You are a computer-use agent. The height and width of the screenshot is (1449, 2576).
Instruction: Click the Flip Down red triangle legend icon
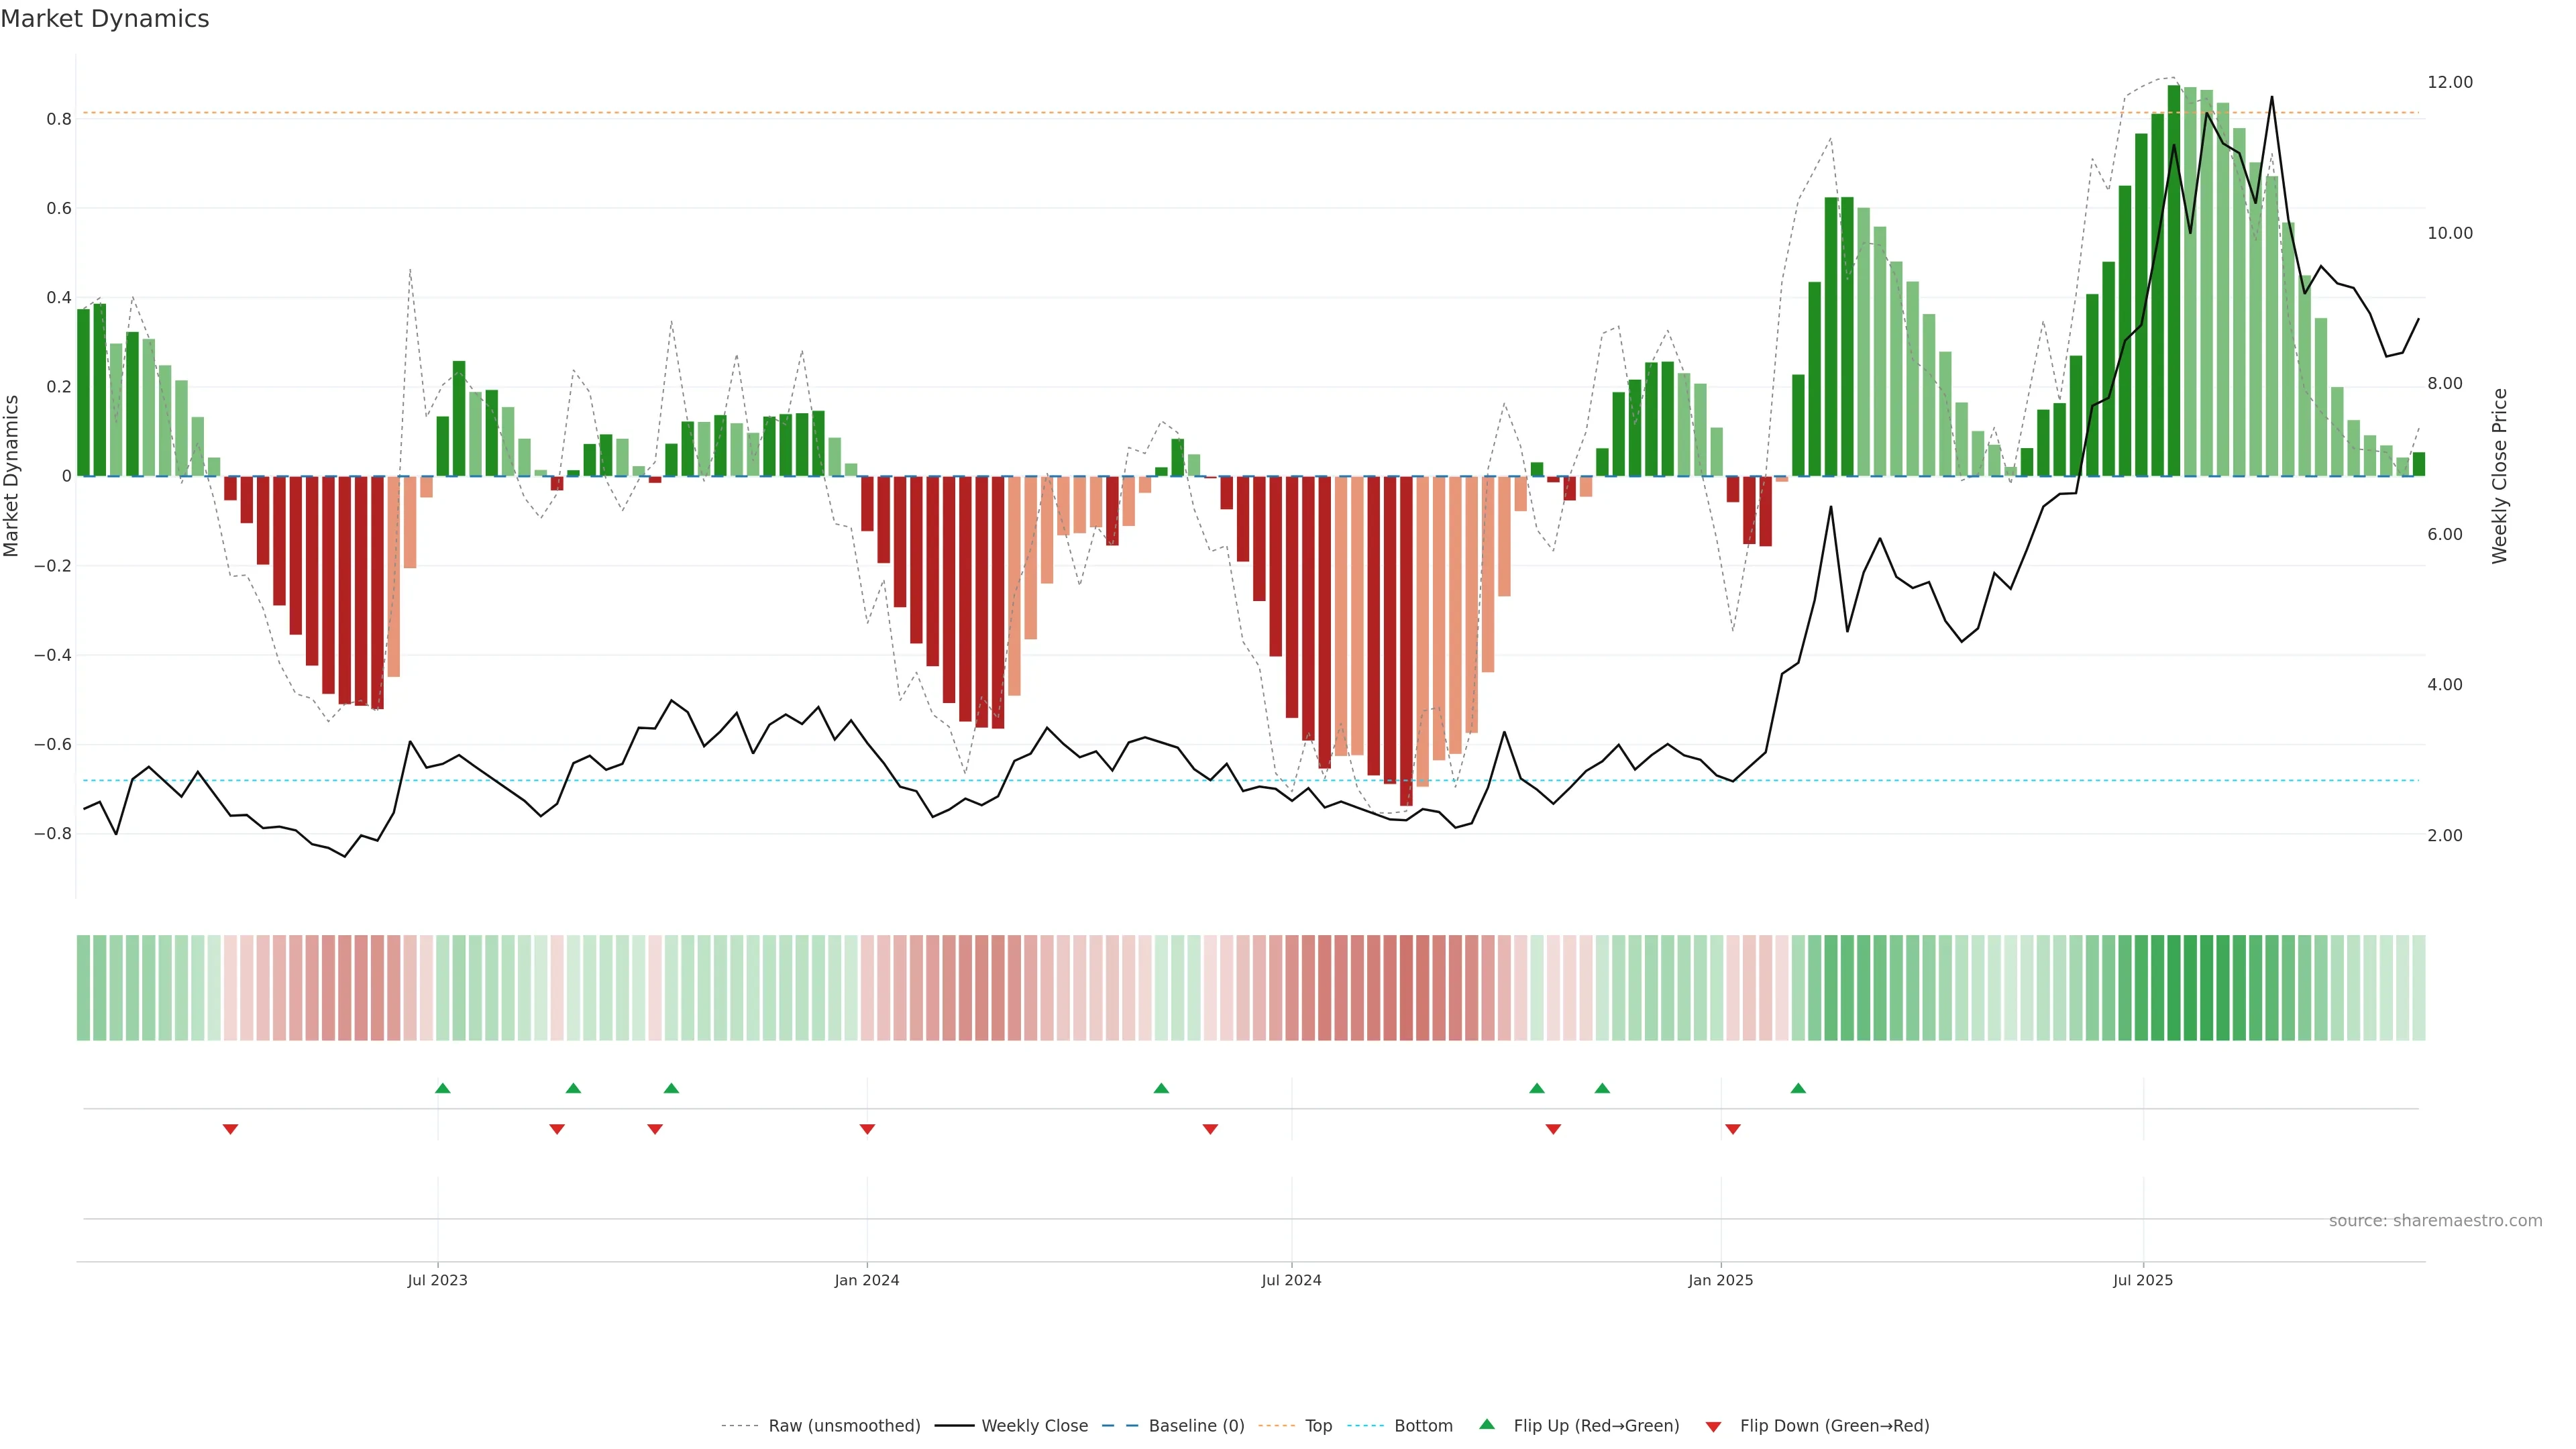click(1713, 1426)
